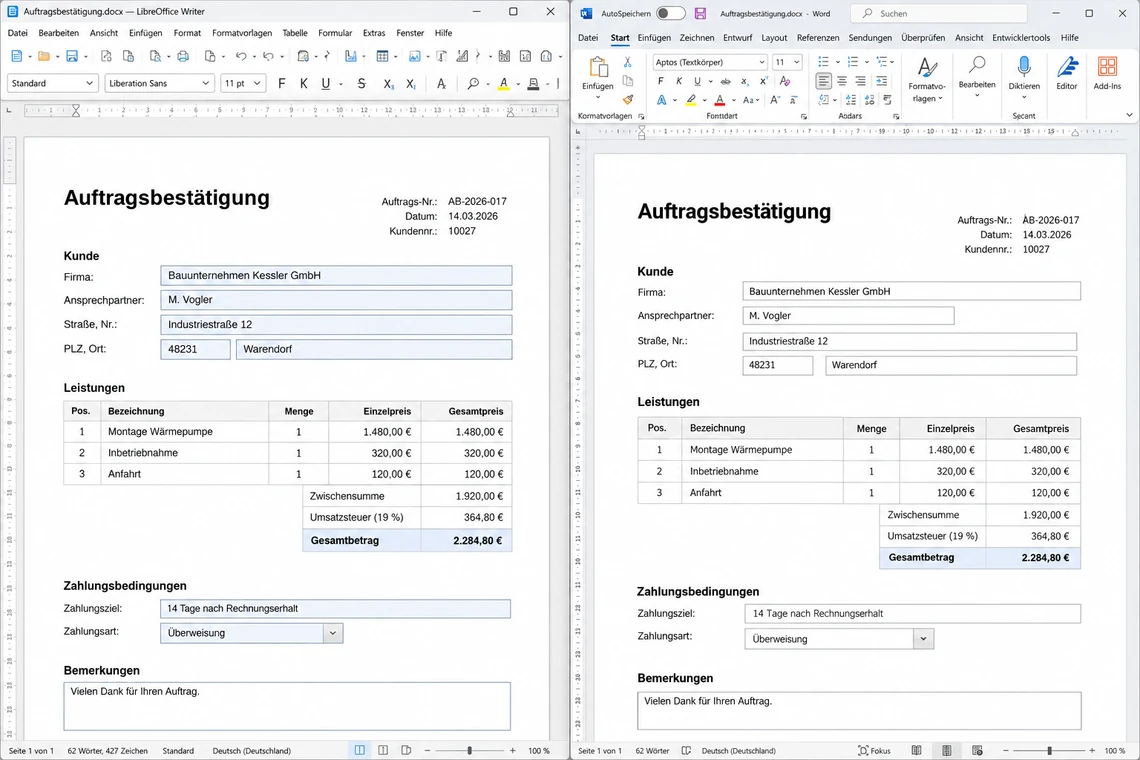Screen dimensions: 1140x760
Task: Collapse the Word ribbon using the chevron
Action: 1129,115
